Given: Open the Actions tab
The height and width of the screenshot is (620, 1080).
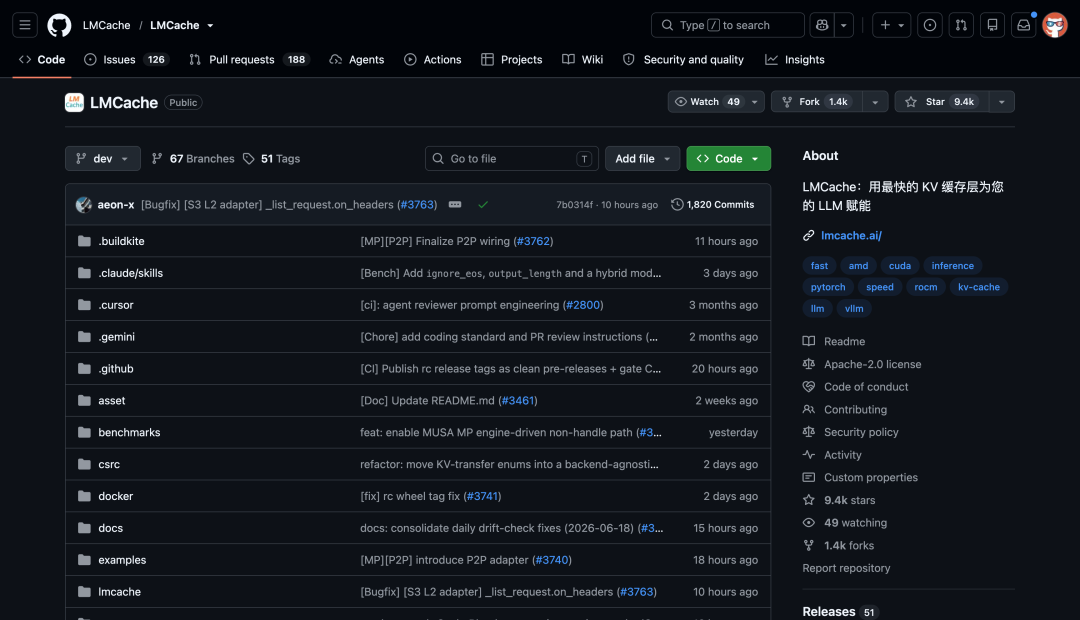Looking at the screenshot, I should [433, 60].
